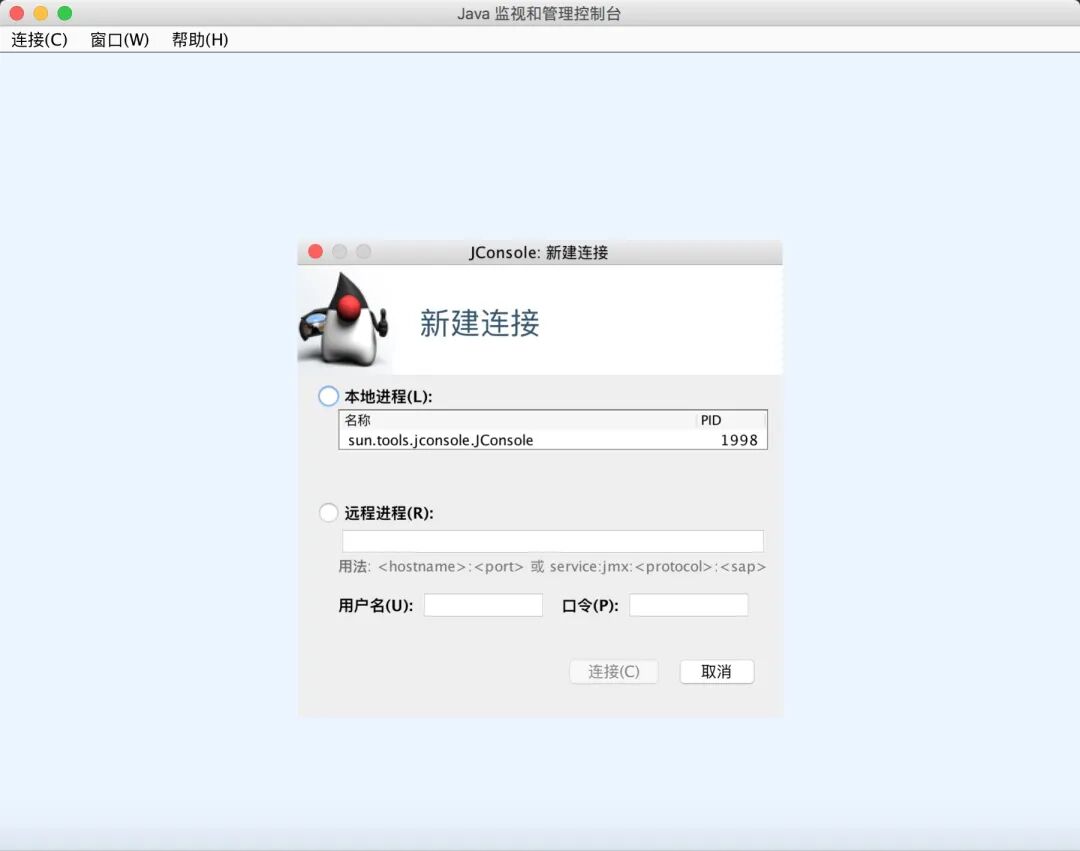Minimize the main console window
The image size is (1080, 851).
click(x=41, y=13)
